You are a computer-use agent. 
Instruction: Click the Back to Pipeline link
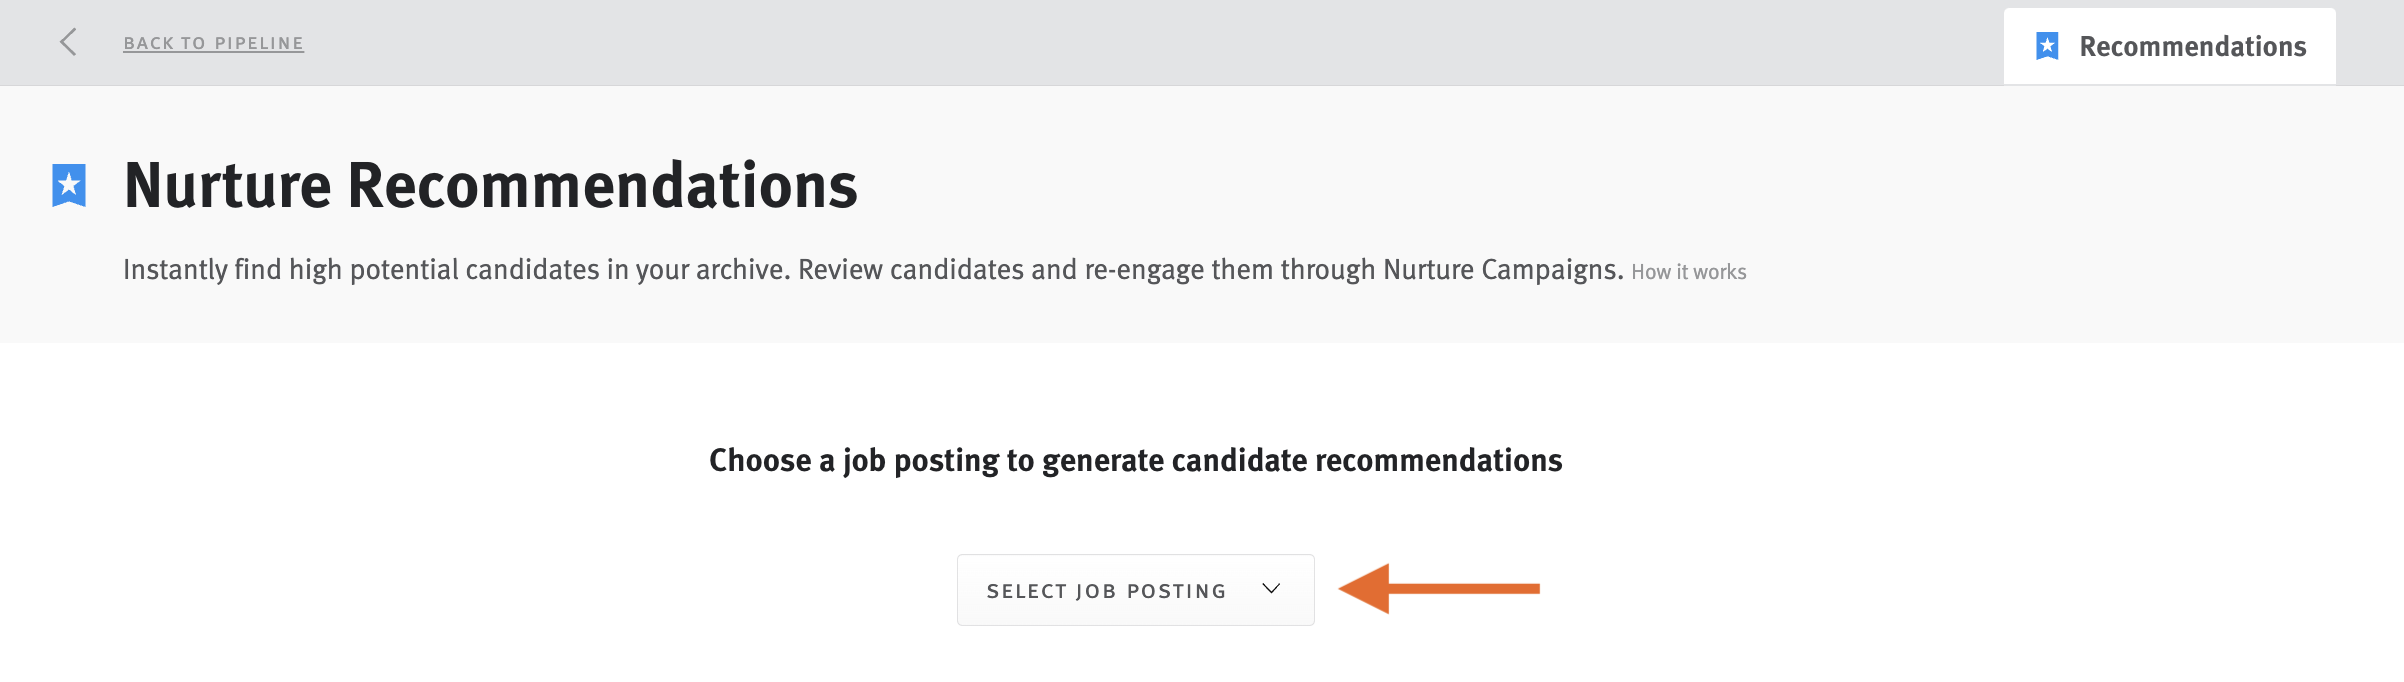point(213,43)
